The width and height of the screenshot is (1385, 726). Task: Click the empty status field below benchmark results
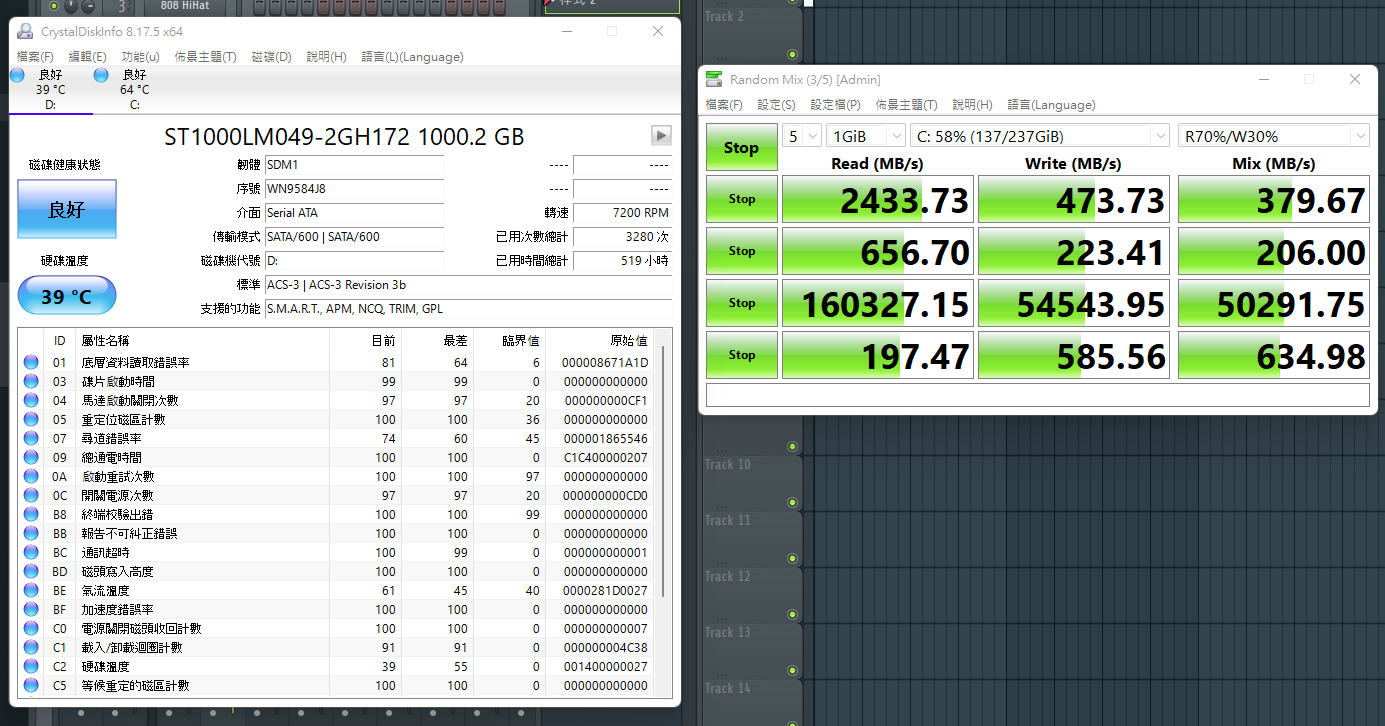point(1038,395)
